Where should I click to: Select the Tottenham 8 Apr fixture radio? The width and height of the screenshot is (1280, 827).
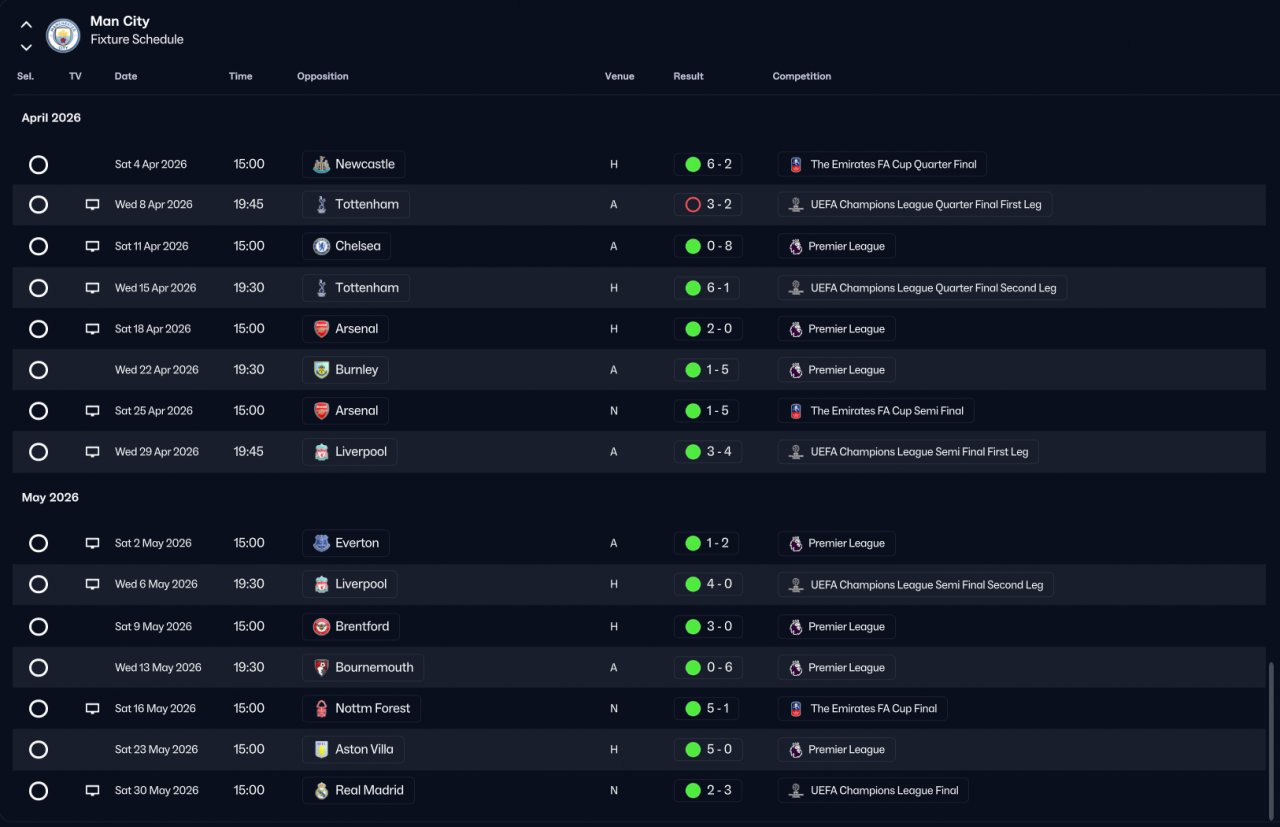(x=38, y=205)
